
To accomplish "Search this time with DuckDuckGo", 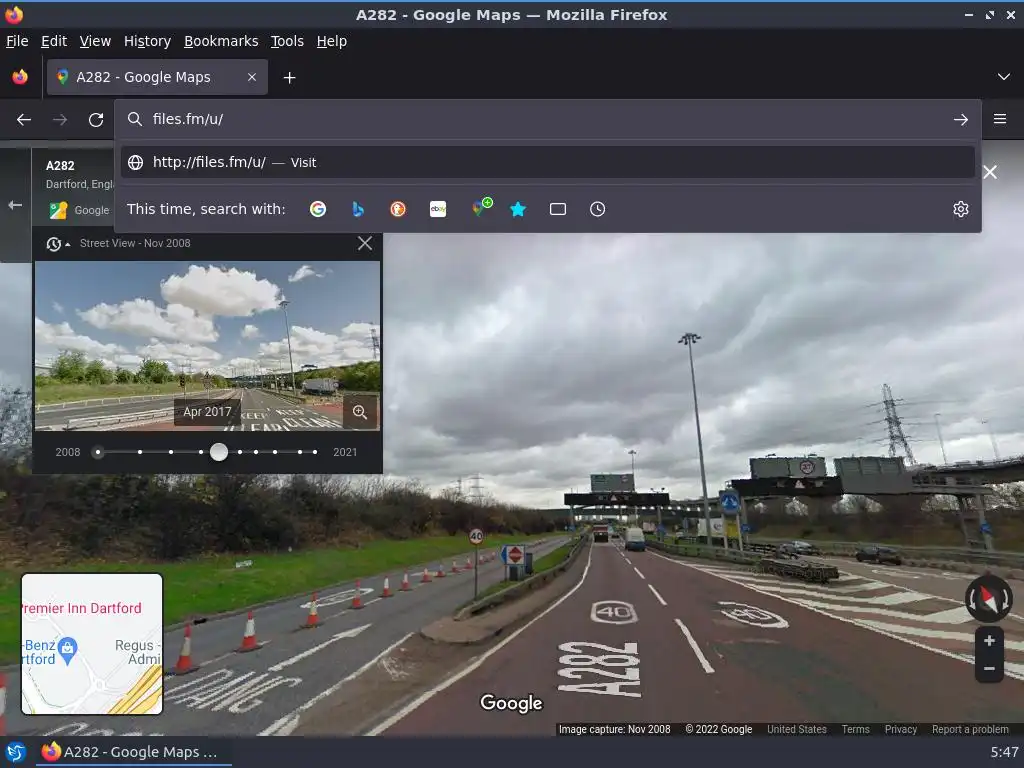I will click(398, 209).
